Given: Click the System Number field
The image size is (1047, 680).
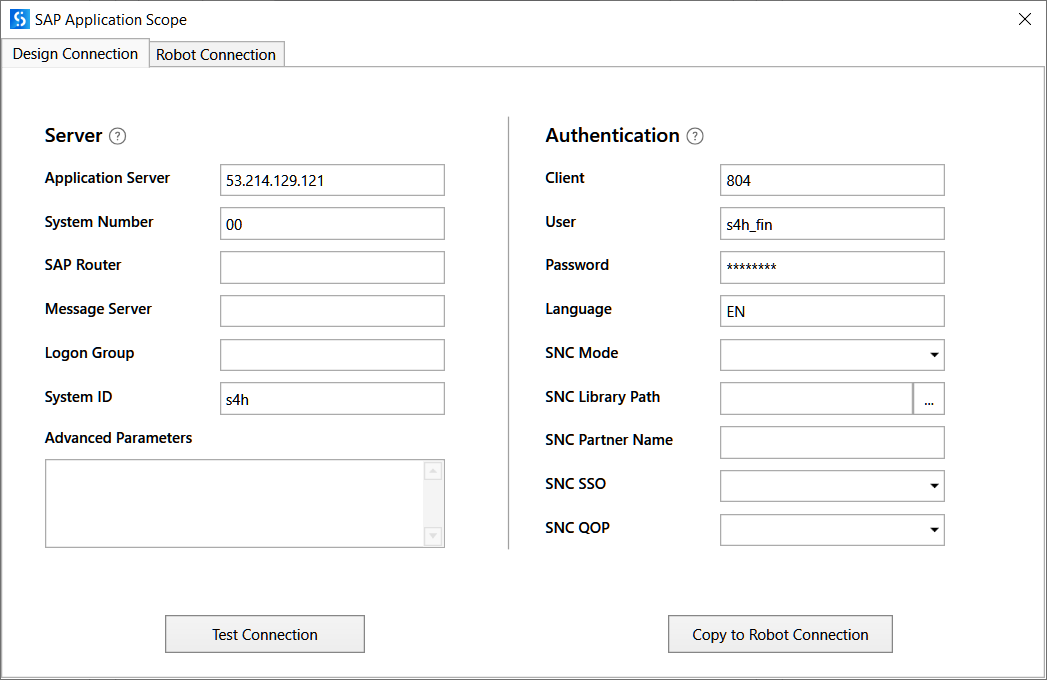Looking at the screenshot, I should tap(333, 224).
